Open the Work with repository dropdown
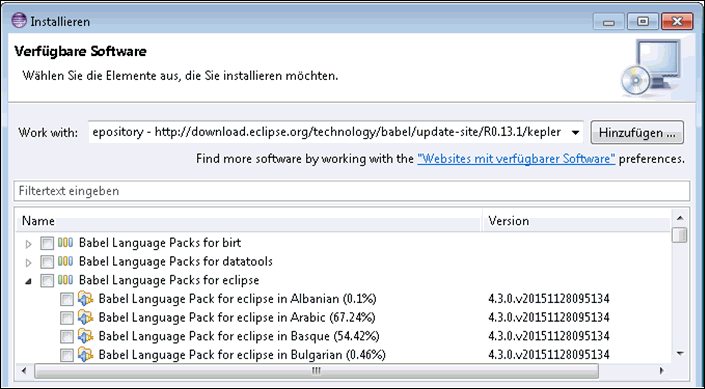Viewport: 705px width, 389px height. (x=575, y=133)
